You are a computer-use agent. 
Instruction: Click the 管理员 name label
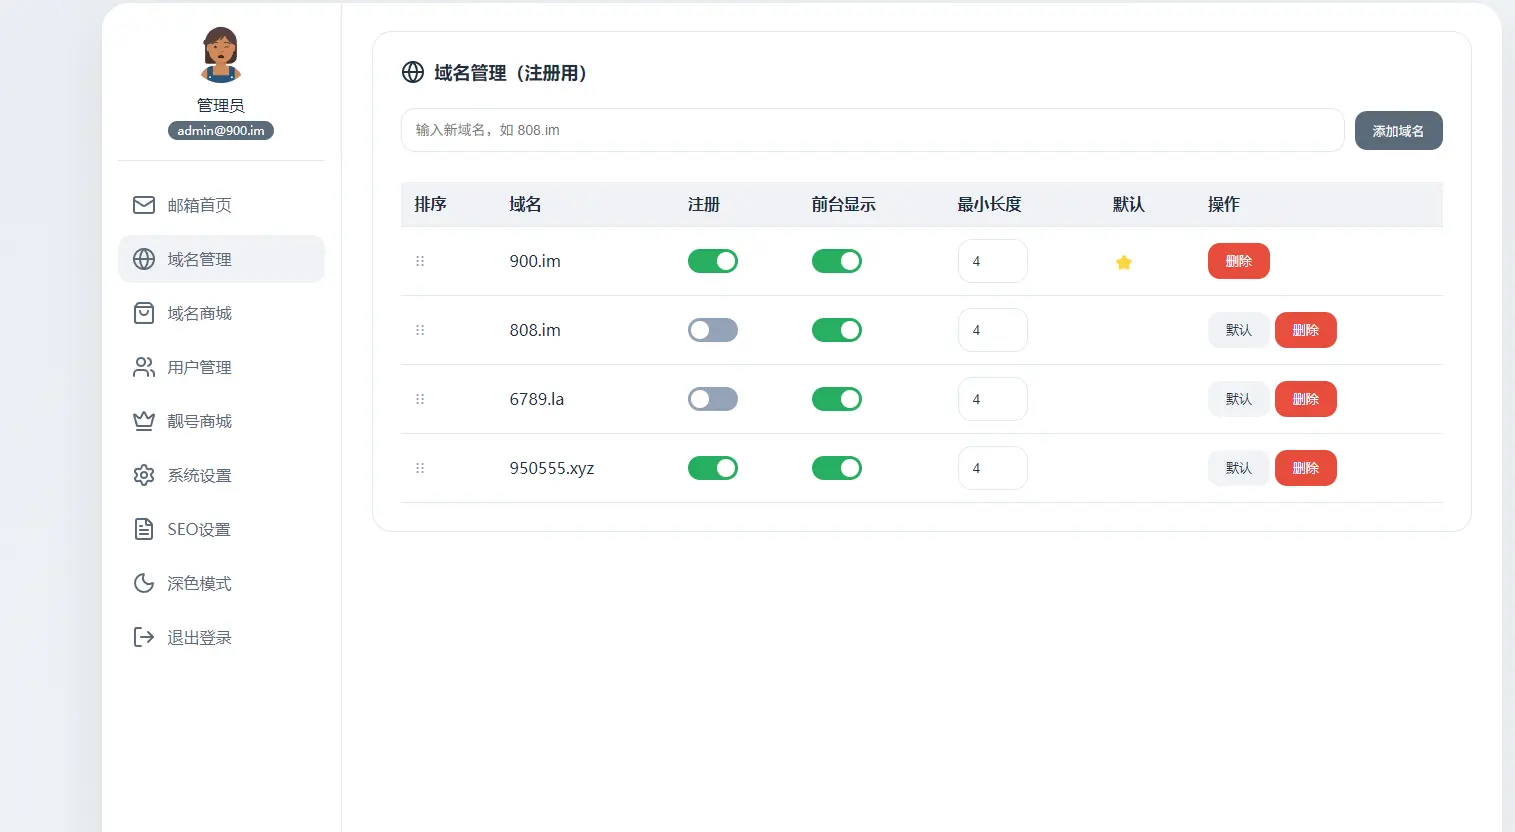pos(221,105)
